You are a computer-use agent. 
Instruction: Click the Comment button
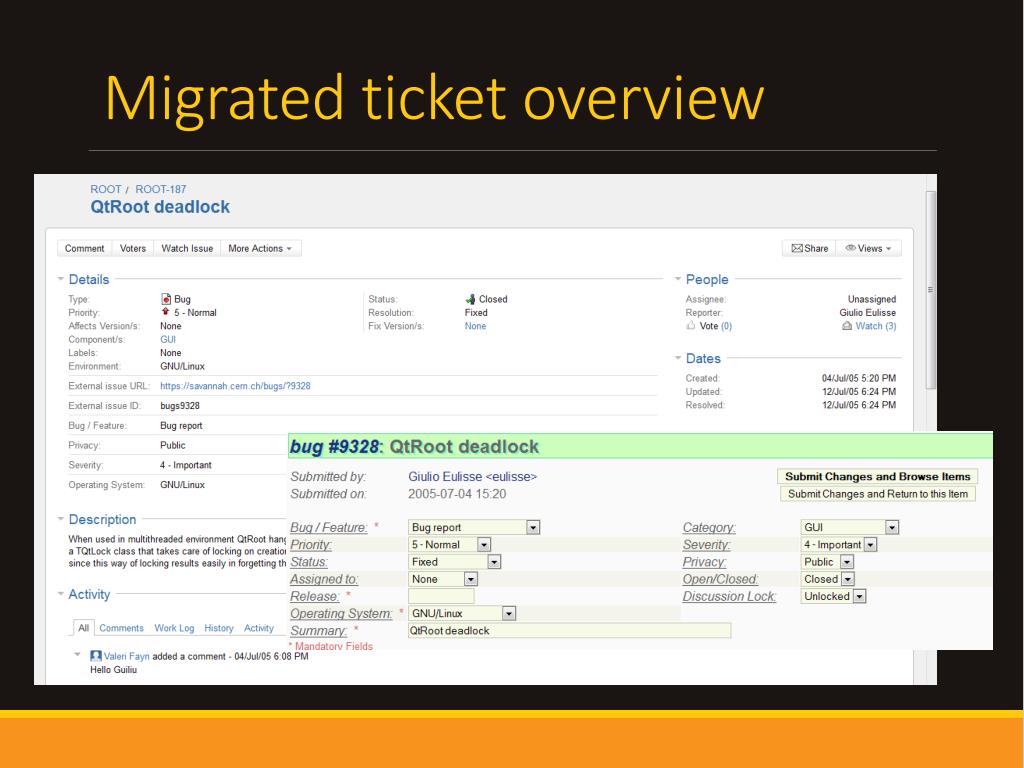point(84,248)
